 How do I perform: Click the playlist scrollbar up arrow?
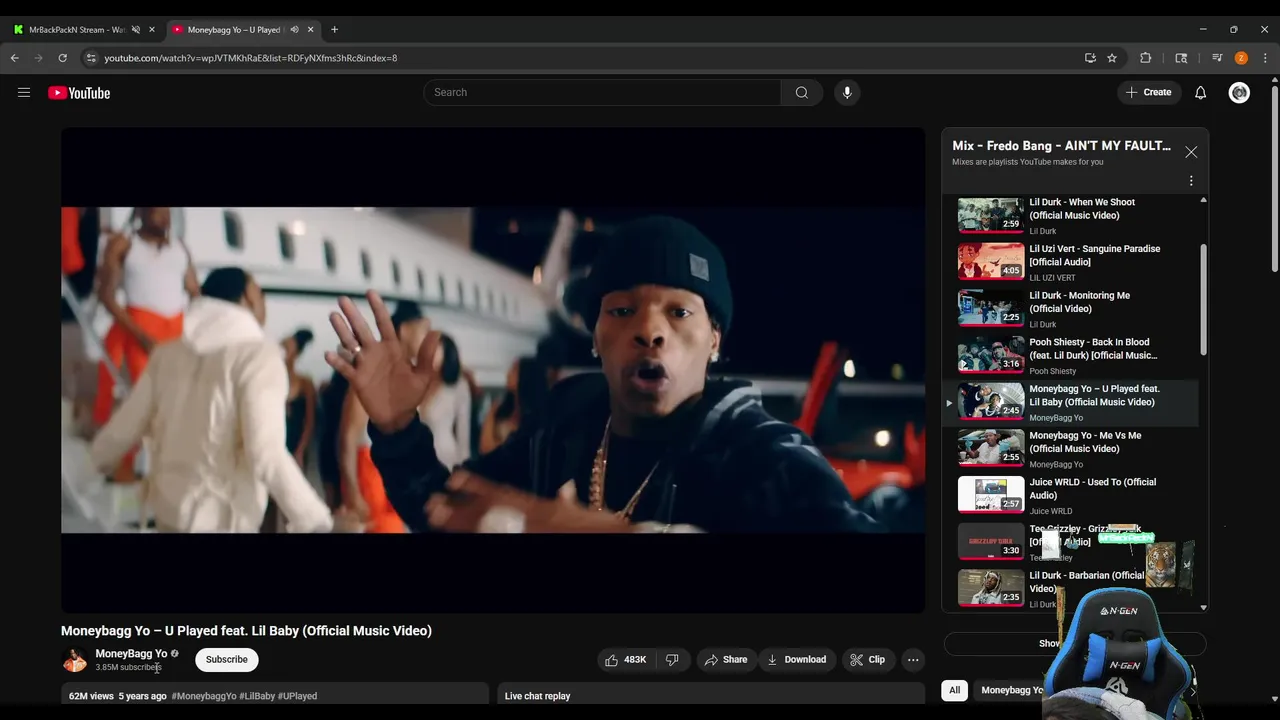pyautogui.click(x=1203, y=200)
